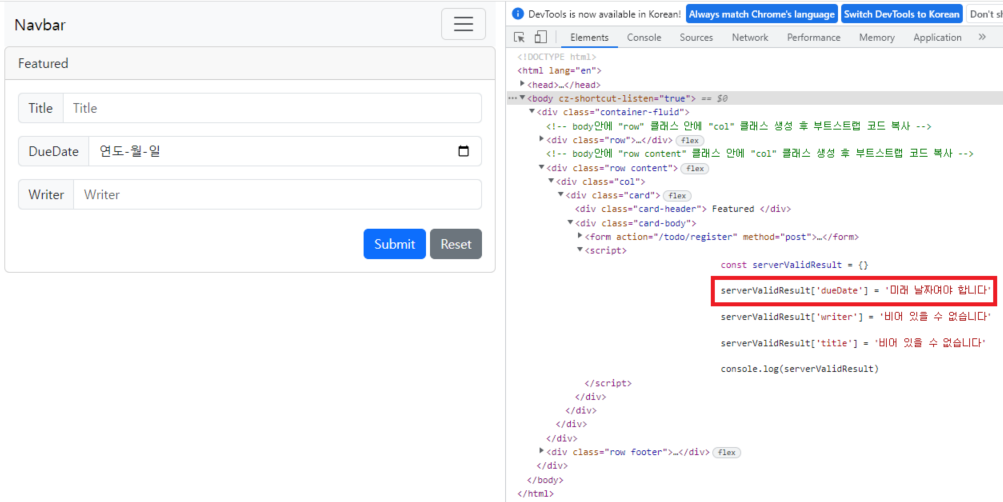The height and width of the screenshot is (502, 1003).
Task: Click the serverValidResult['writer'] line
Action: point(856,317)
